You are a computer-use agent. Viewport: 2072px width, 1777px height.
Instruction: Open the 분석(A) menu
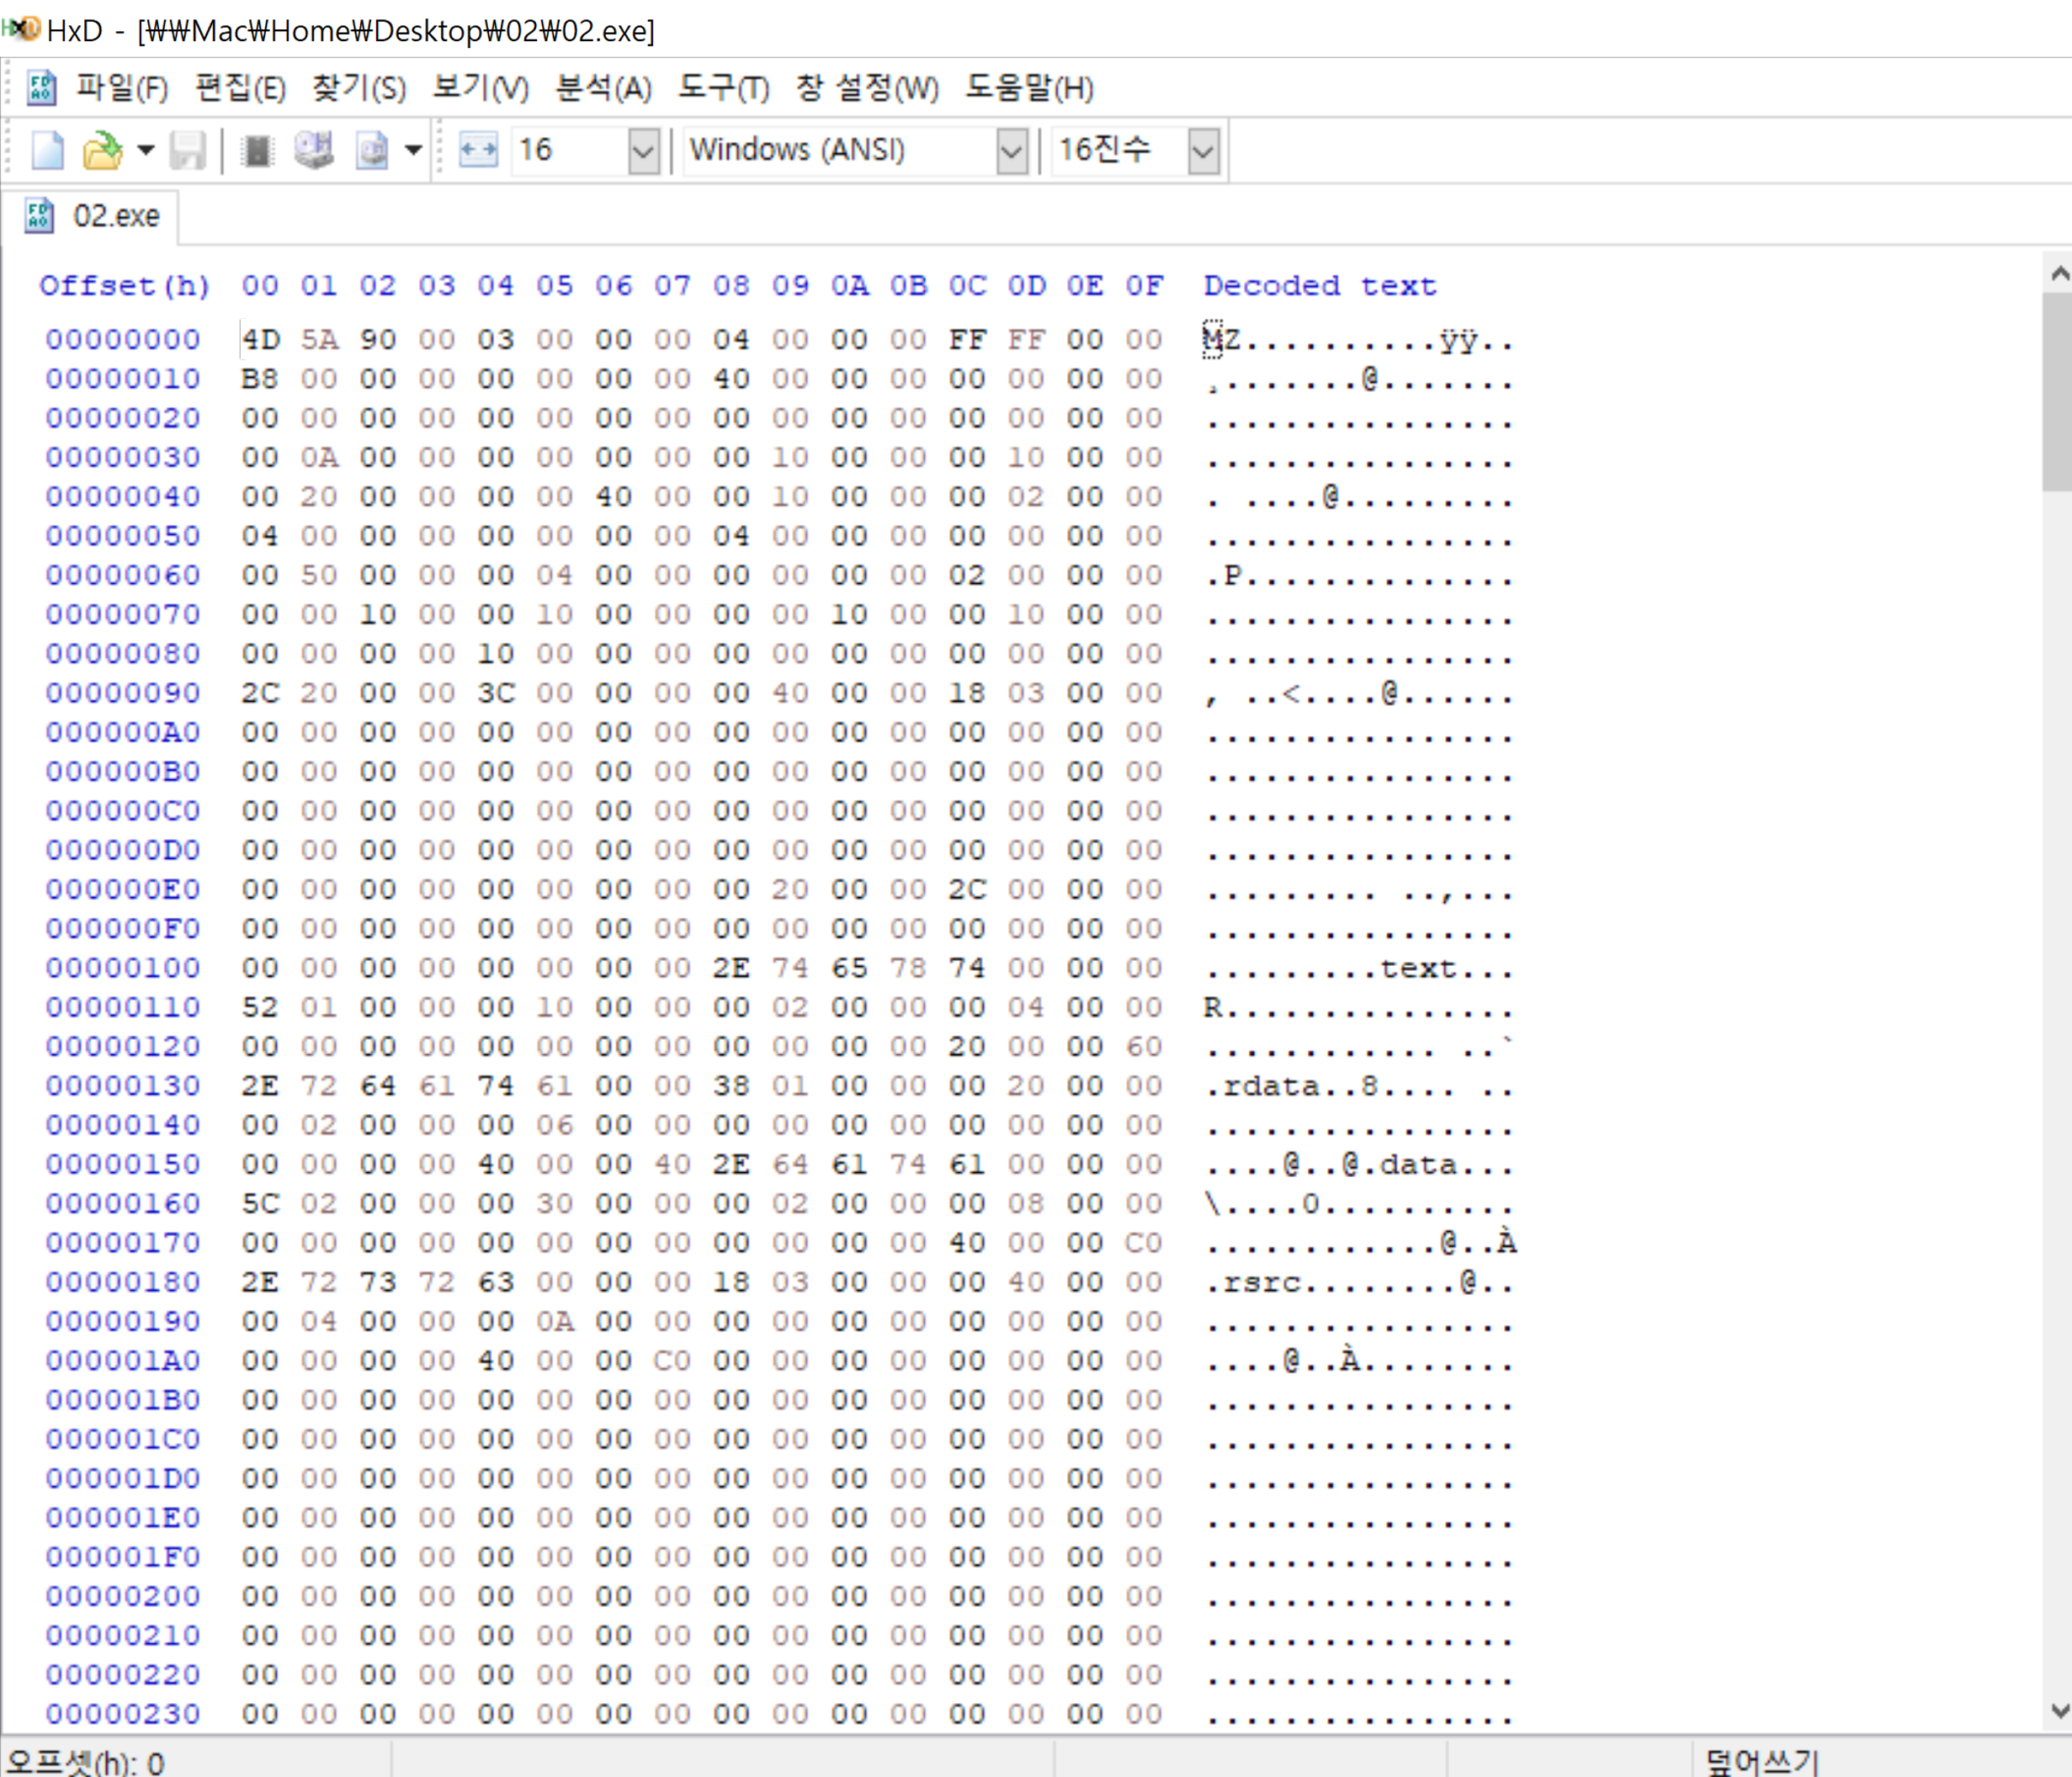(603, 88)
